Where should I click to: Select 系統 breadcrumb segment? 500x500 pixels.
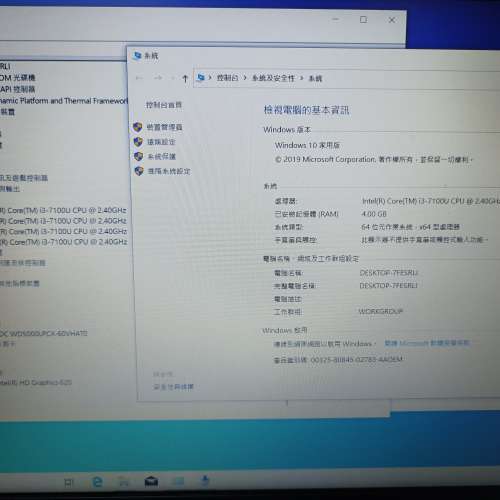[x=315, y=79]
